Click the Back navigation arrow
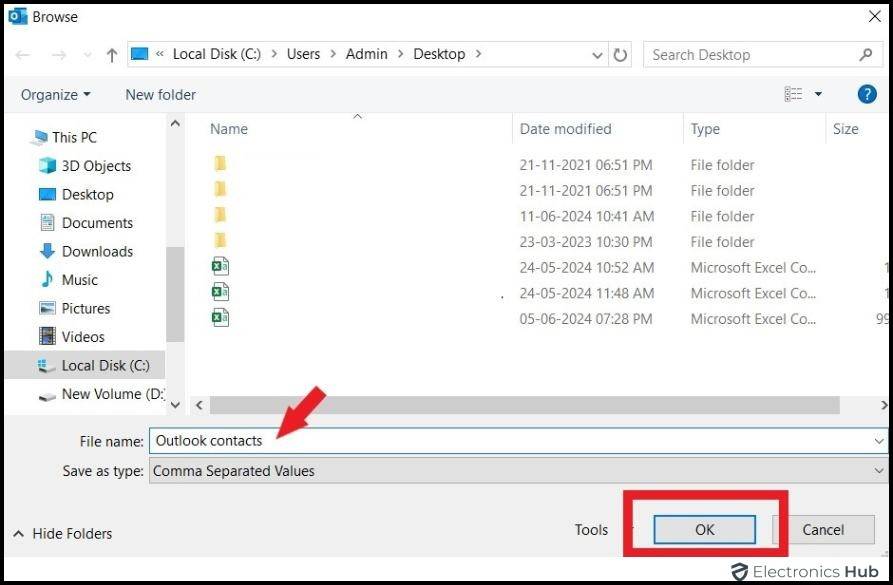This screenshot has height=585, width=893. pos(23,55)
